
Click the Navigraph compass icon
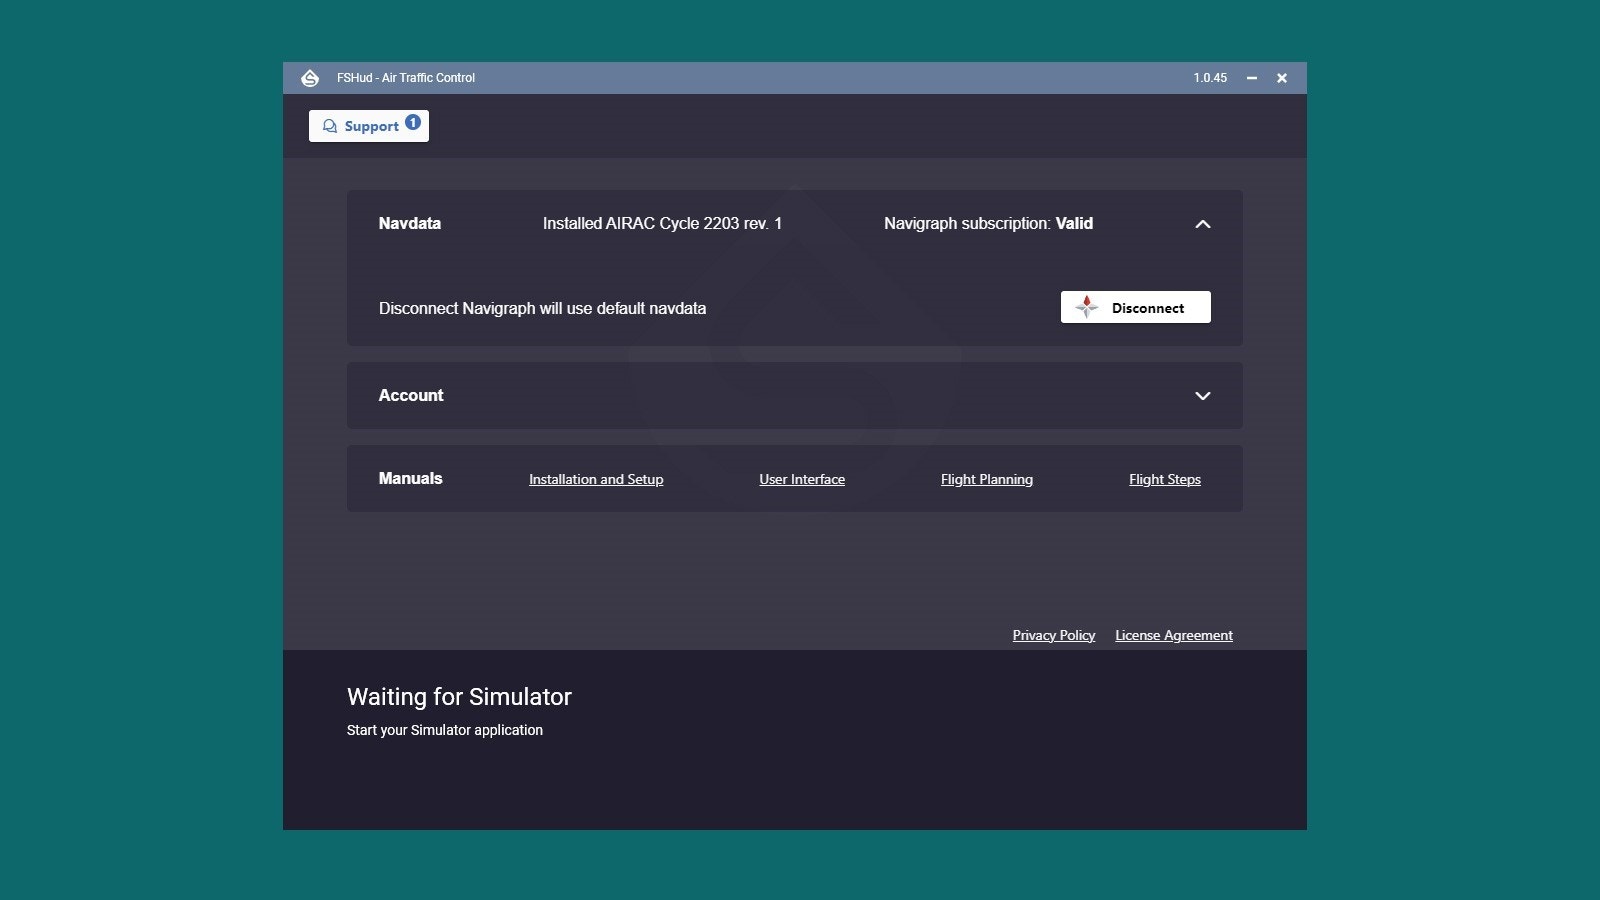[x=1086, y=307]
